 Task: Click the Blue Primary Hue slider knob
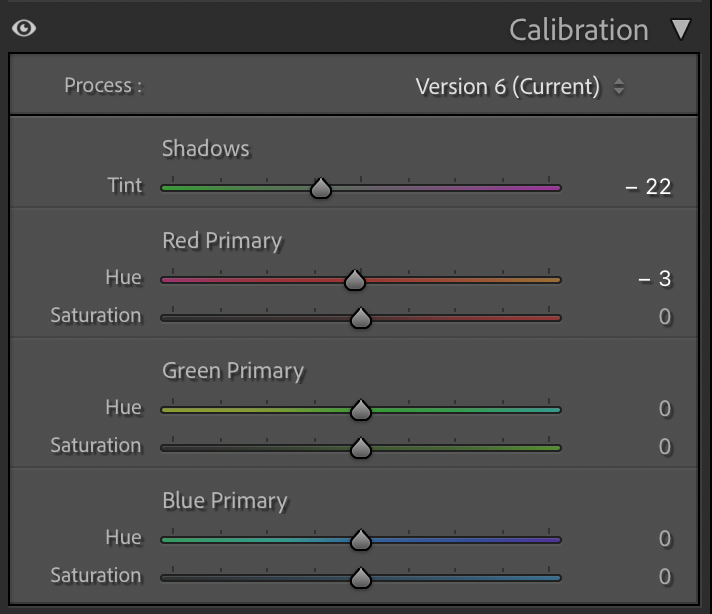click(361, 540)
